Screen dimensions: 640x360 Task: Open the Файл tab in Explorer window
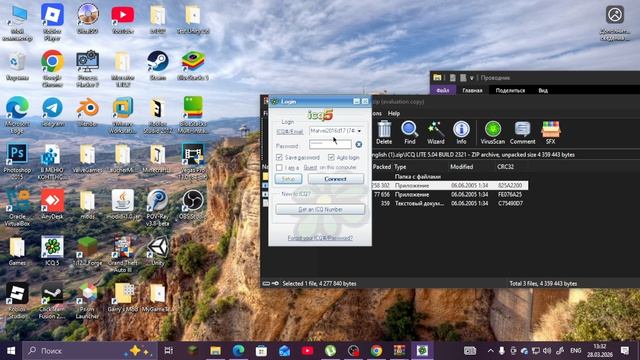click(x=443, y=90)
